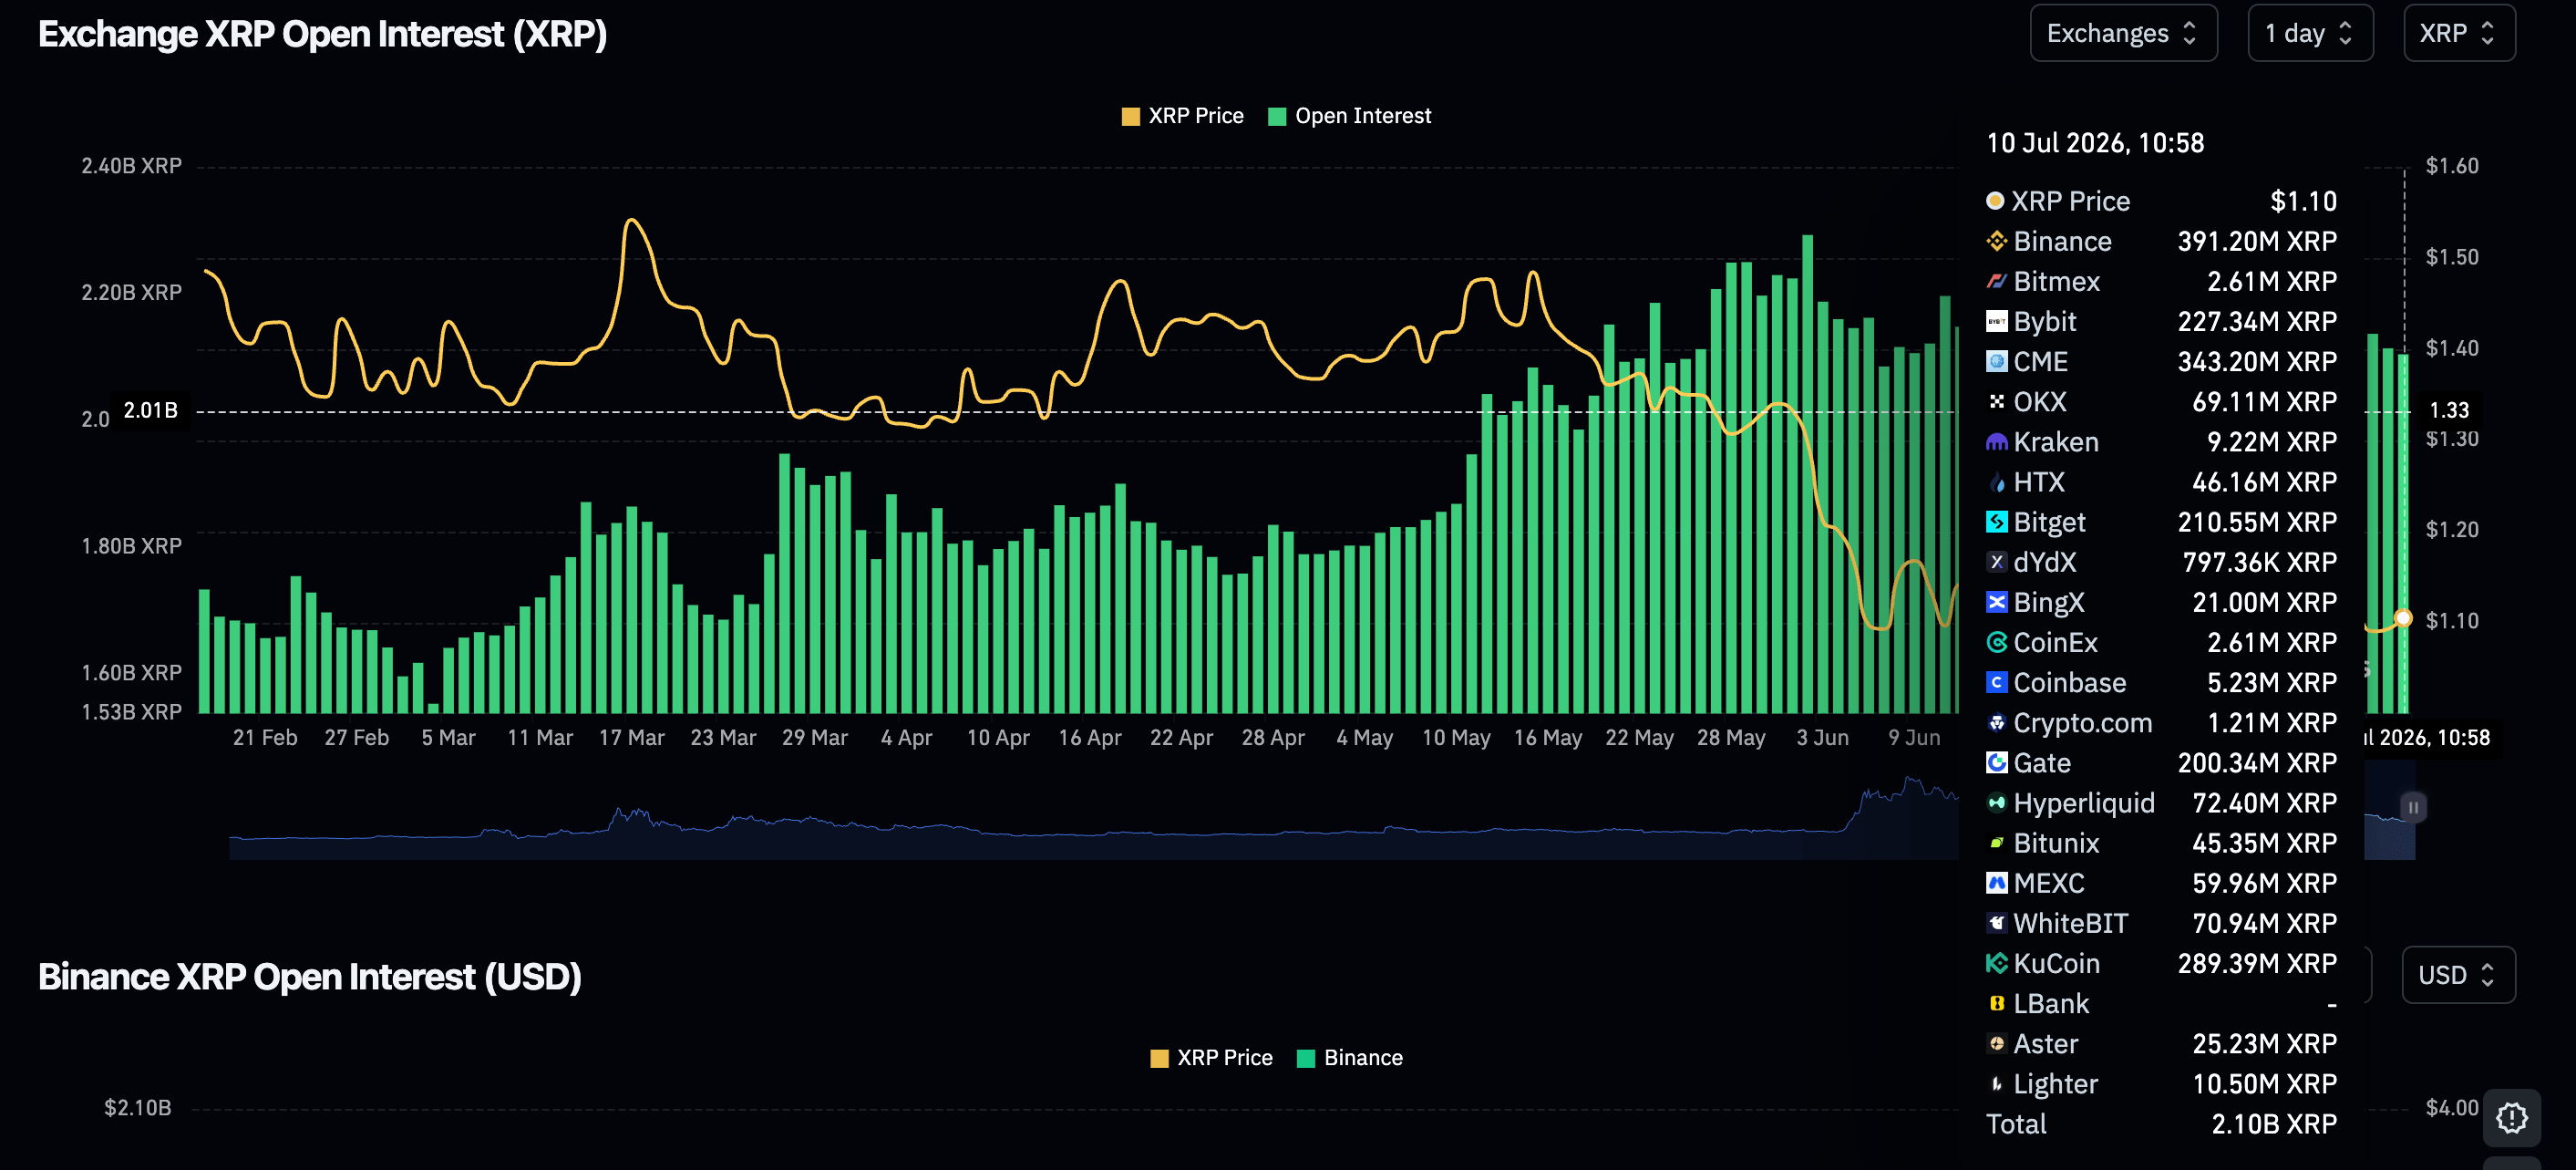
Task: Toggle XRP Price legend in top chart
Action: [x=1182, y=116]
